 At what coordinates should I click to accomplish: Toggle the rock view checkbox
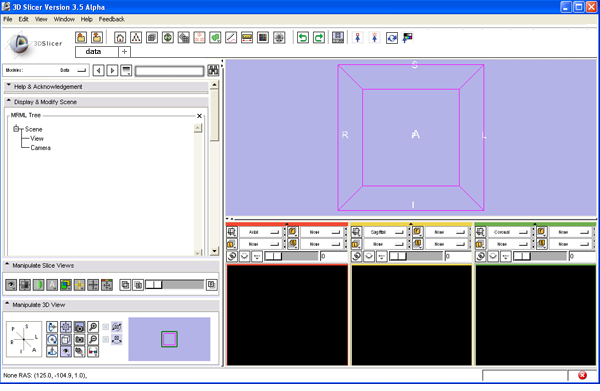[x=106, y=339]
